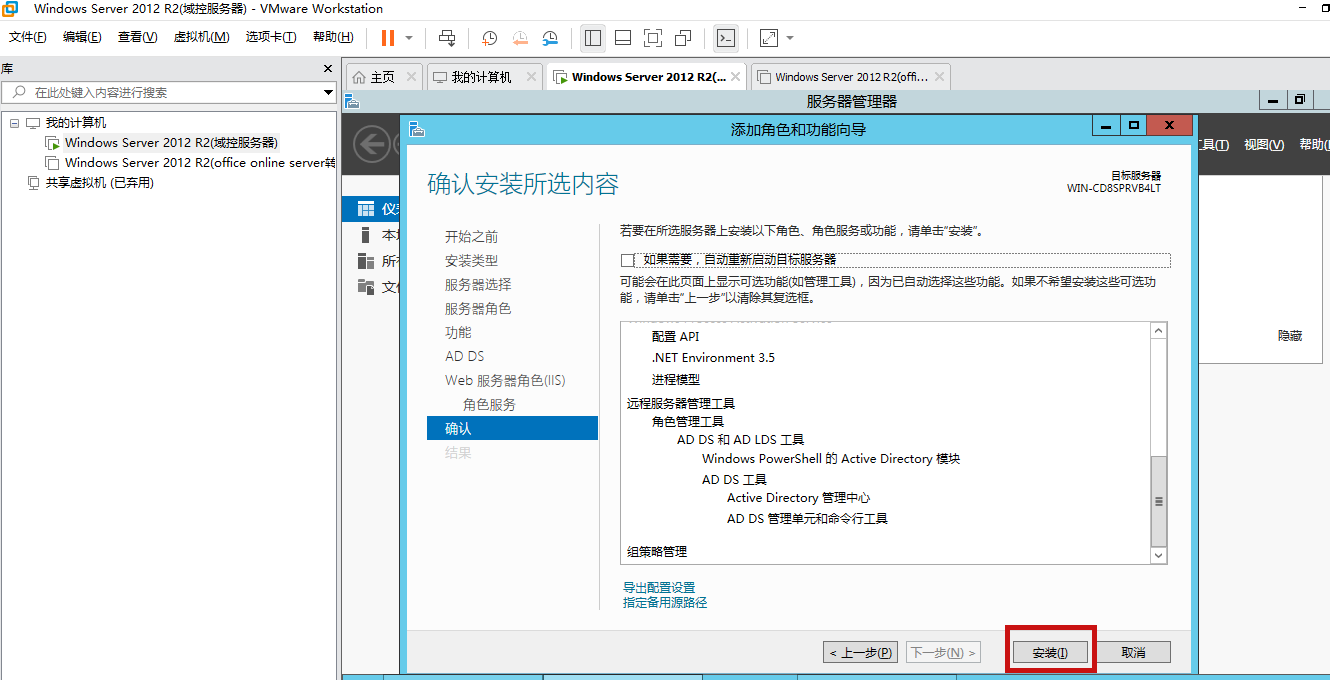Viewport: 1330px width, 680px height.
Task: Open the 导出配置设置 link
Action: coord(659,587)
